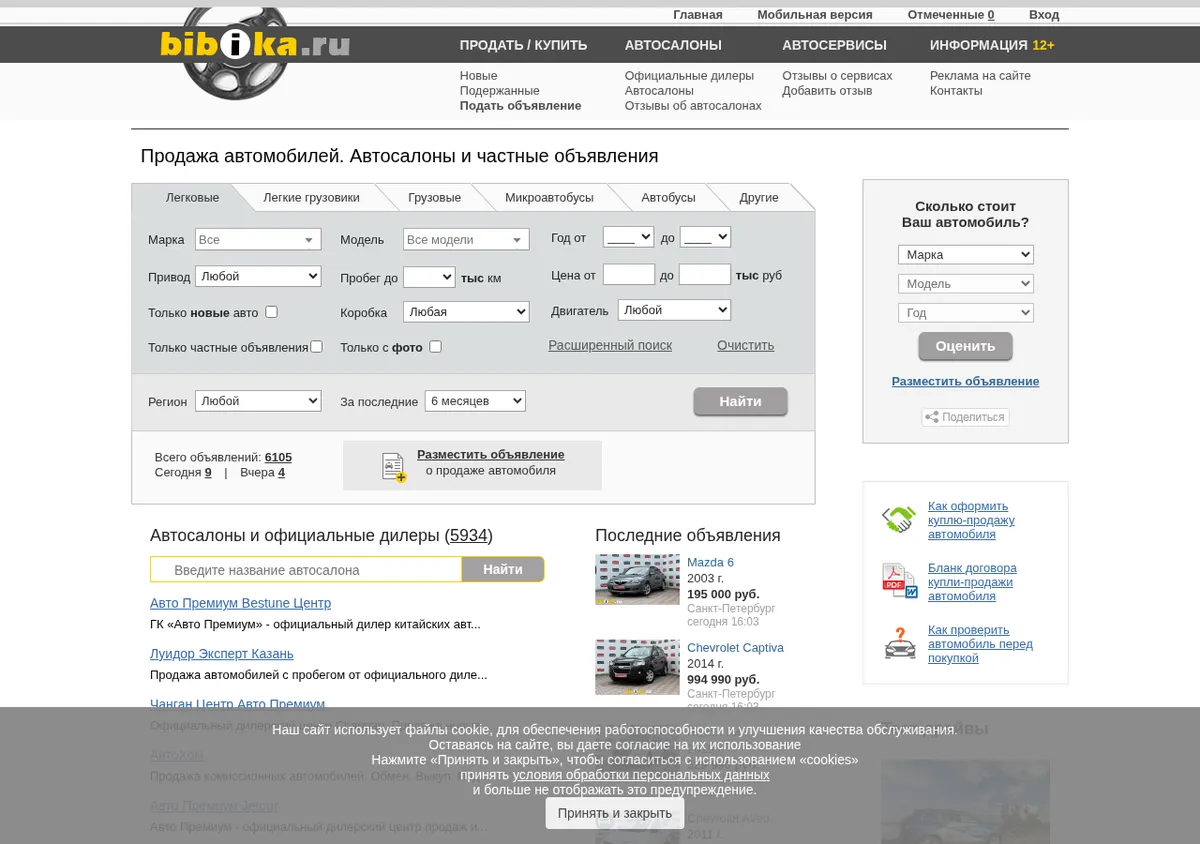The height and width of the screenshot is (844, 1200).
Task: Switch to the Грузовые tab
Action: point(434,197)
